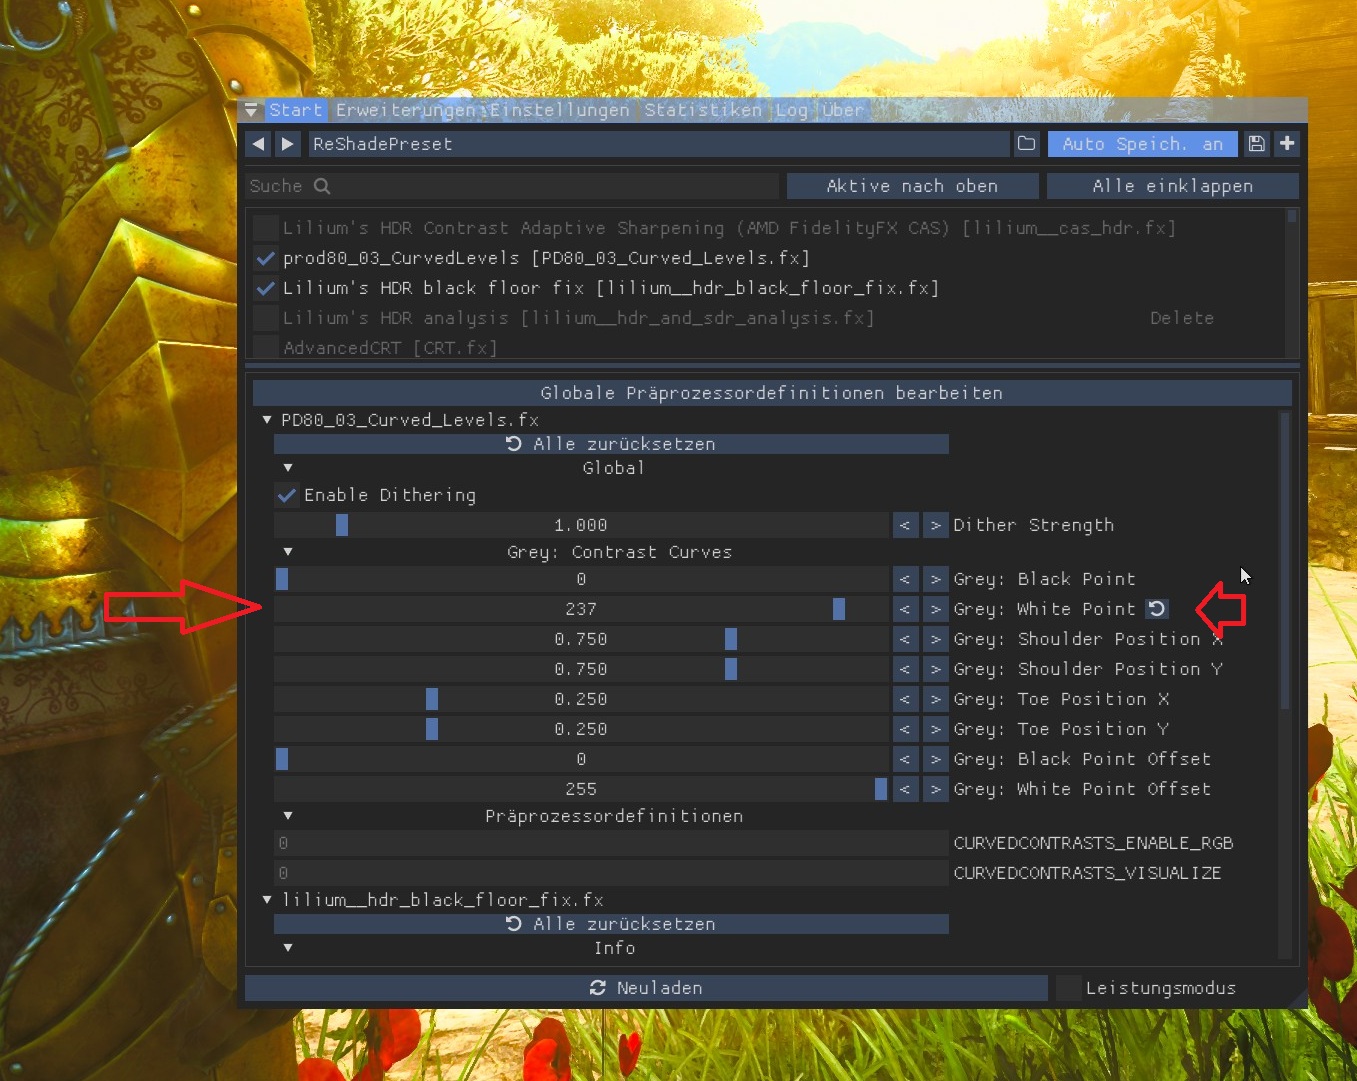The width and height of the screenshot is (1357, 1081).
Task: Increase Grey Shoulder Position Y
Action: [x=936, y=669]
